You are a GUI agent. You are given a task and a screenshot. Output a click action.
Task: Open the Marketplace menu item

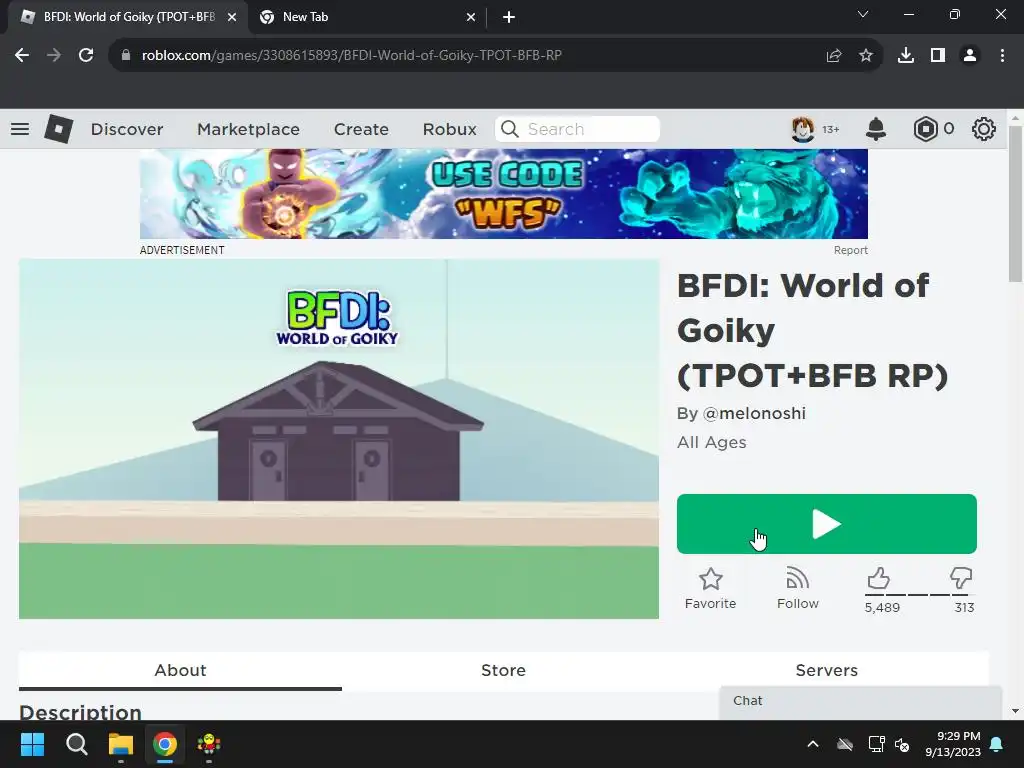248,129
